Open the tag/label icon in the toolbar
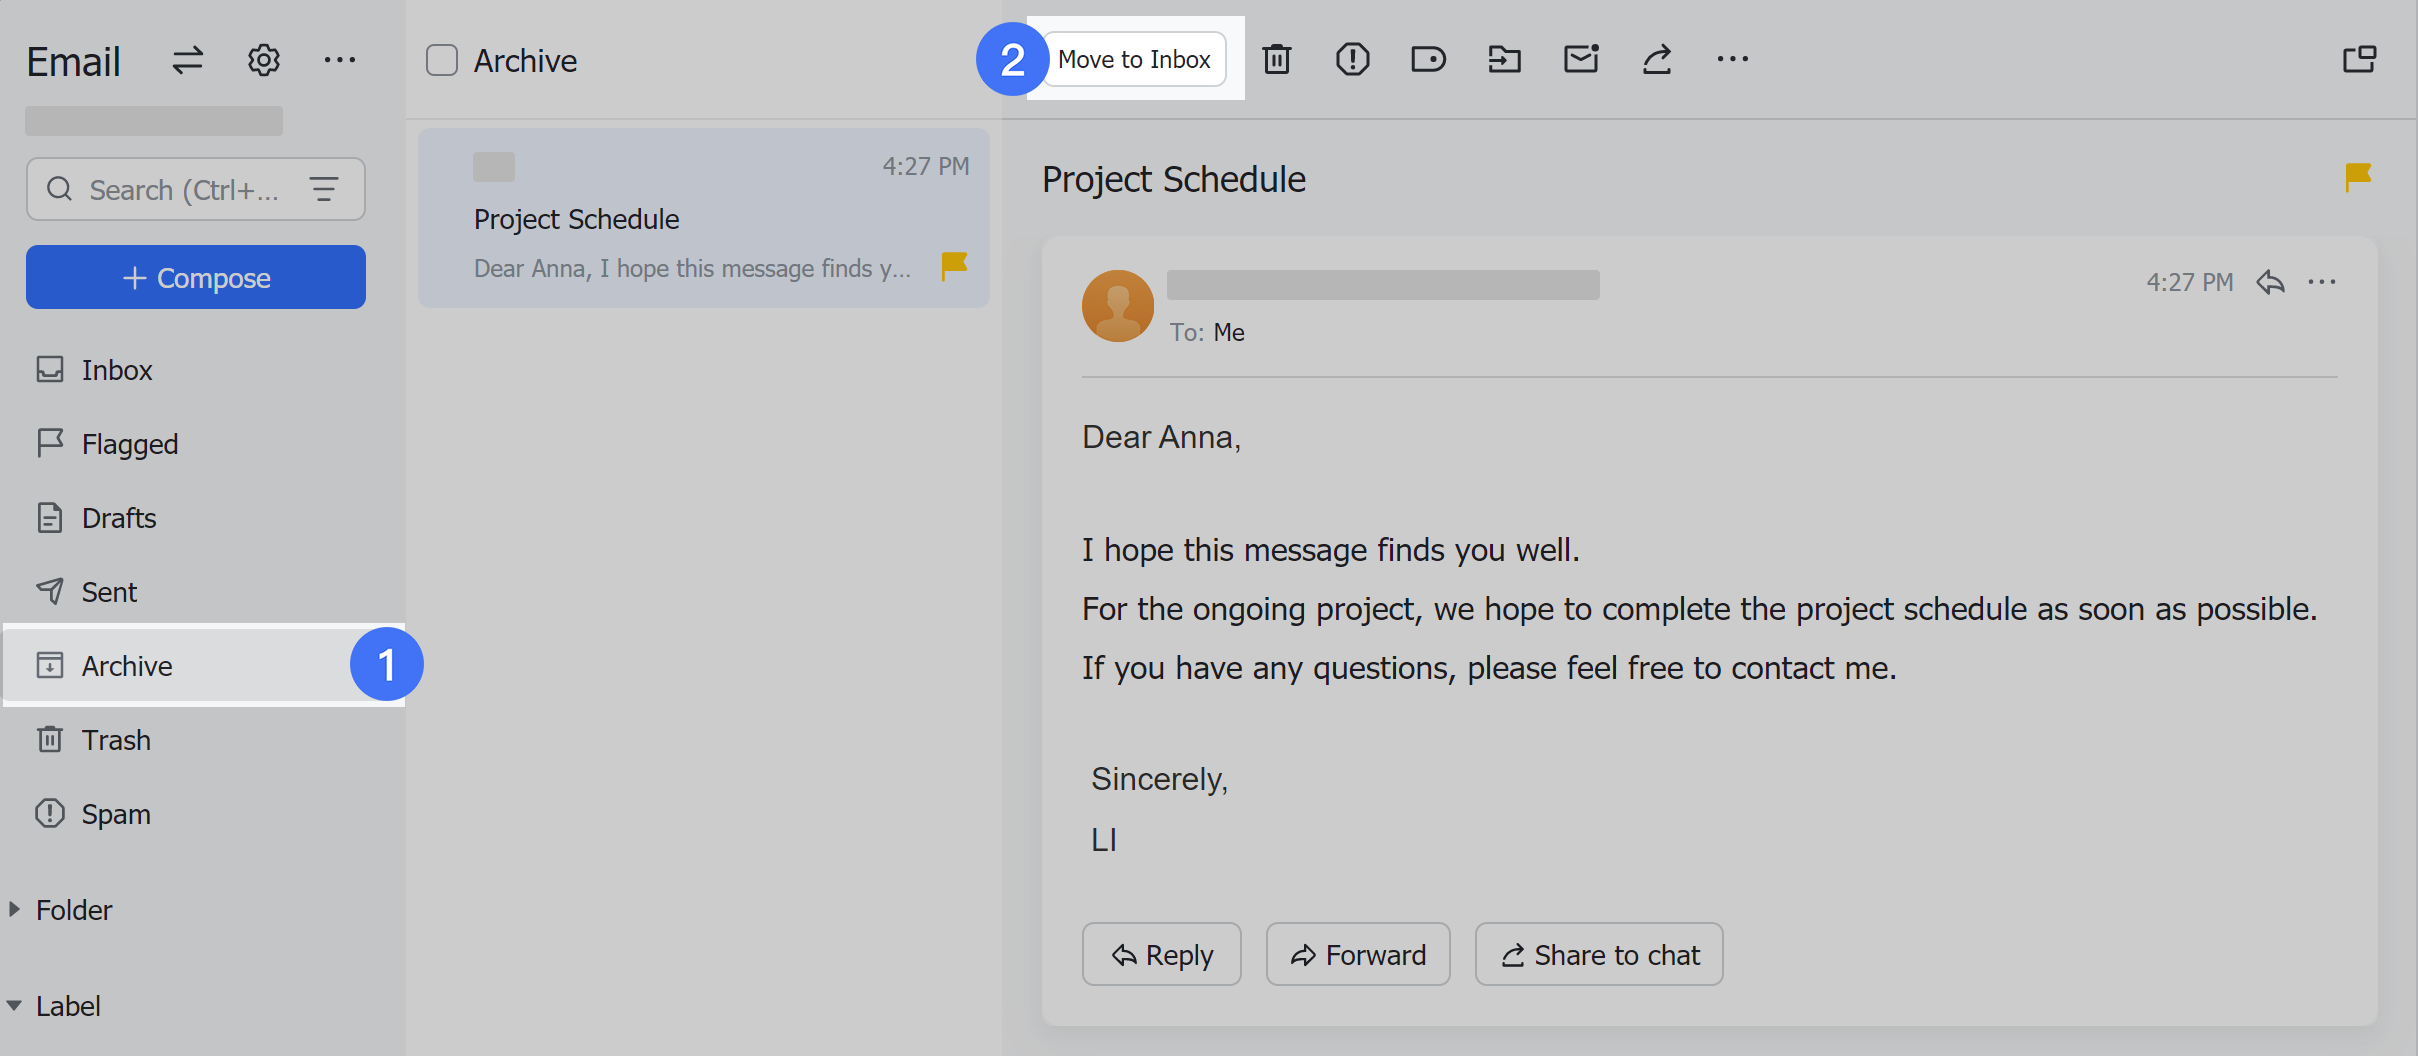This screenshot has height=1056, width=2418. point(1428,59)
